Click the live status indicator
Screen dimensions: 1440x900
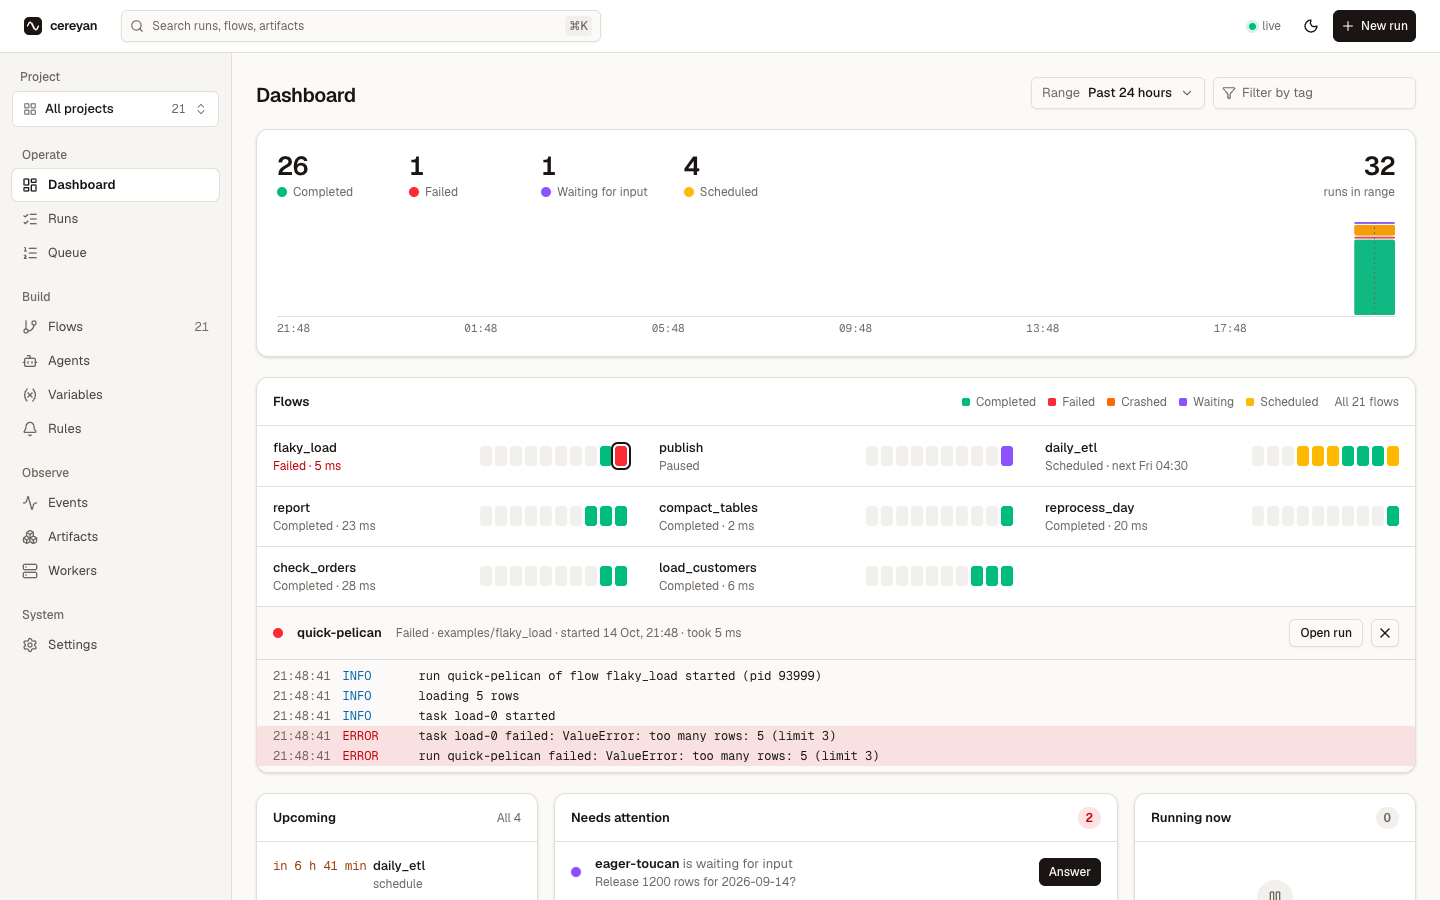coord(1264,26)
